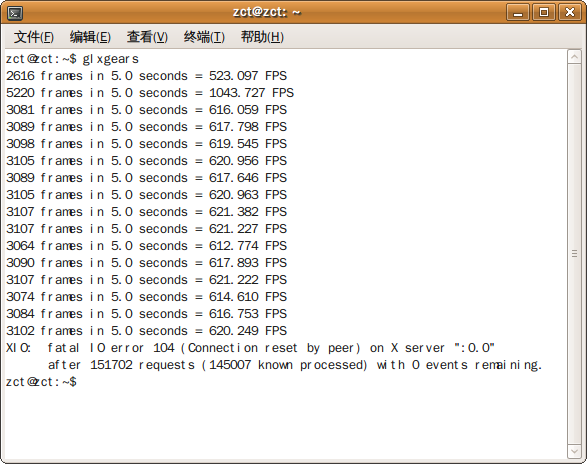Minimize the zct@zct terminal window
The width and height of the screenshot is (587, 464).
coord(518,12)
